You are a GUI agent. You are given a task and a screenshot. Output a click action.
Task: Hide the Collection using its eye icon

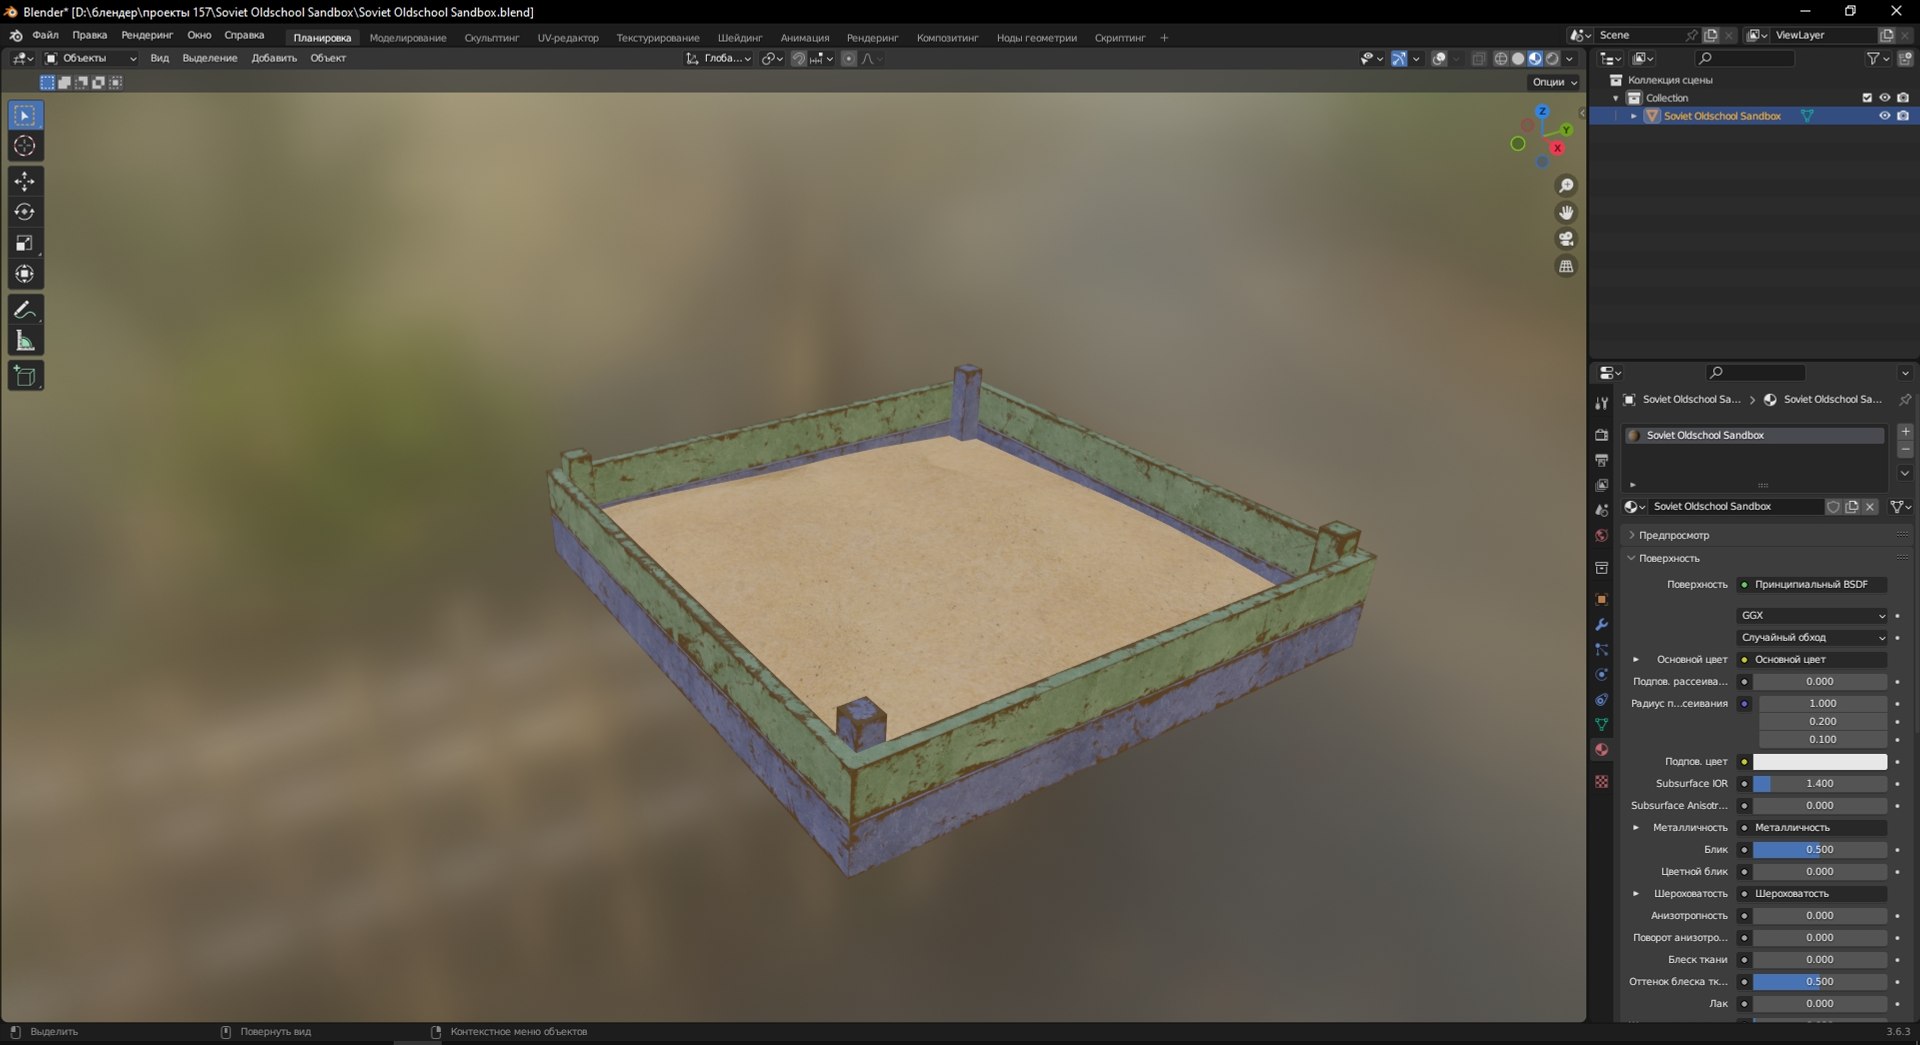[x=1884, y=98]
